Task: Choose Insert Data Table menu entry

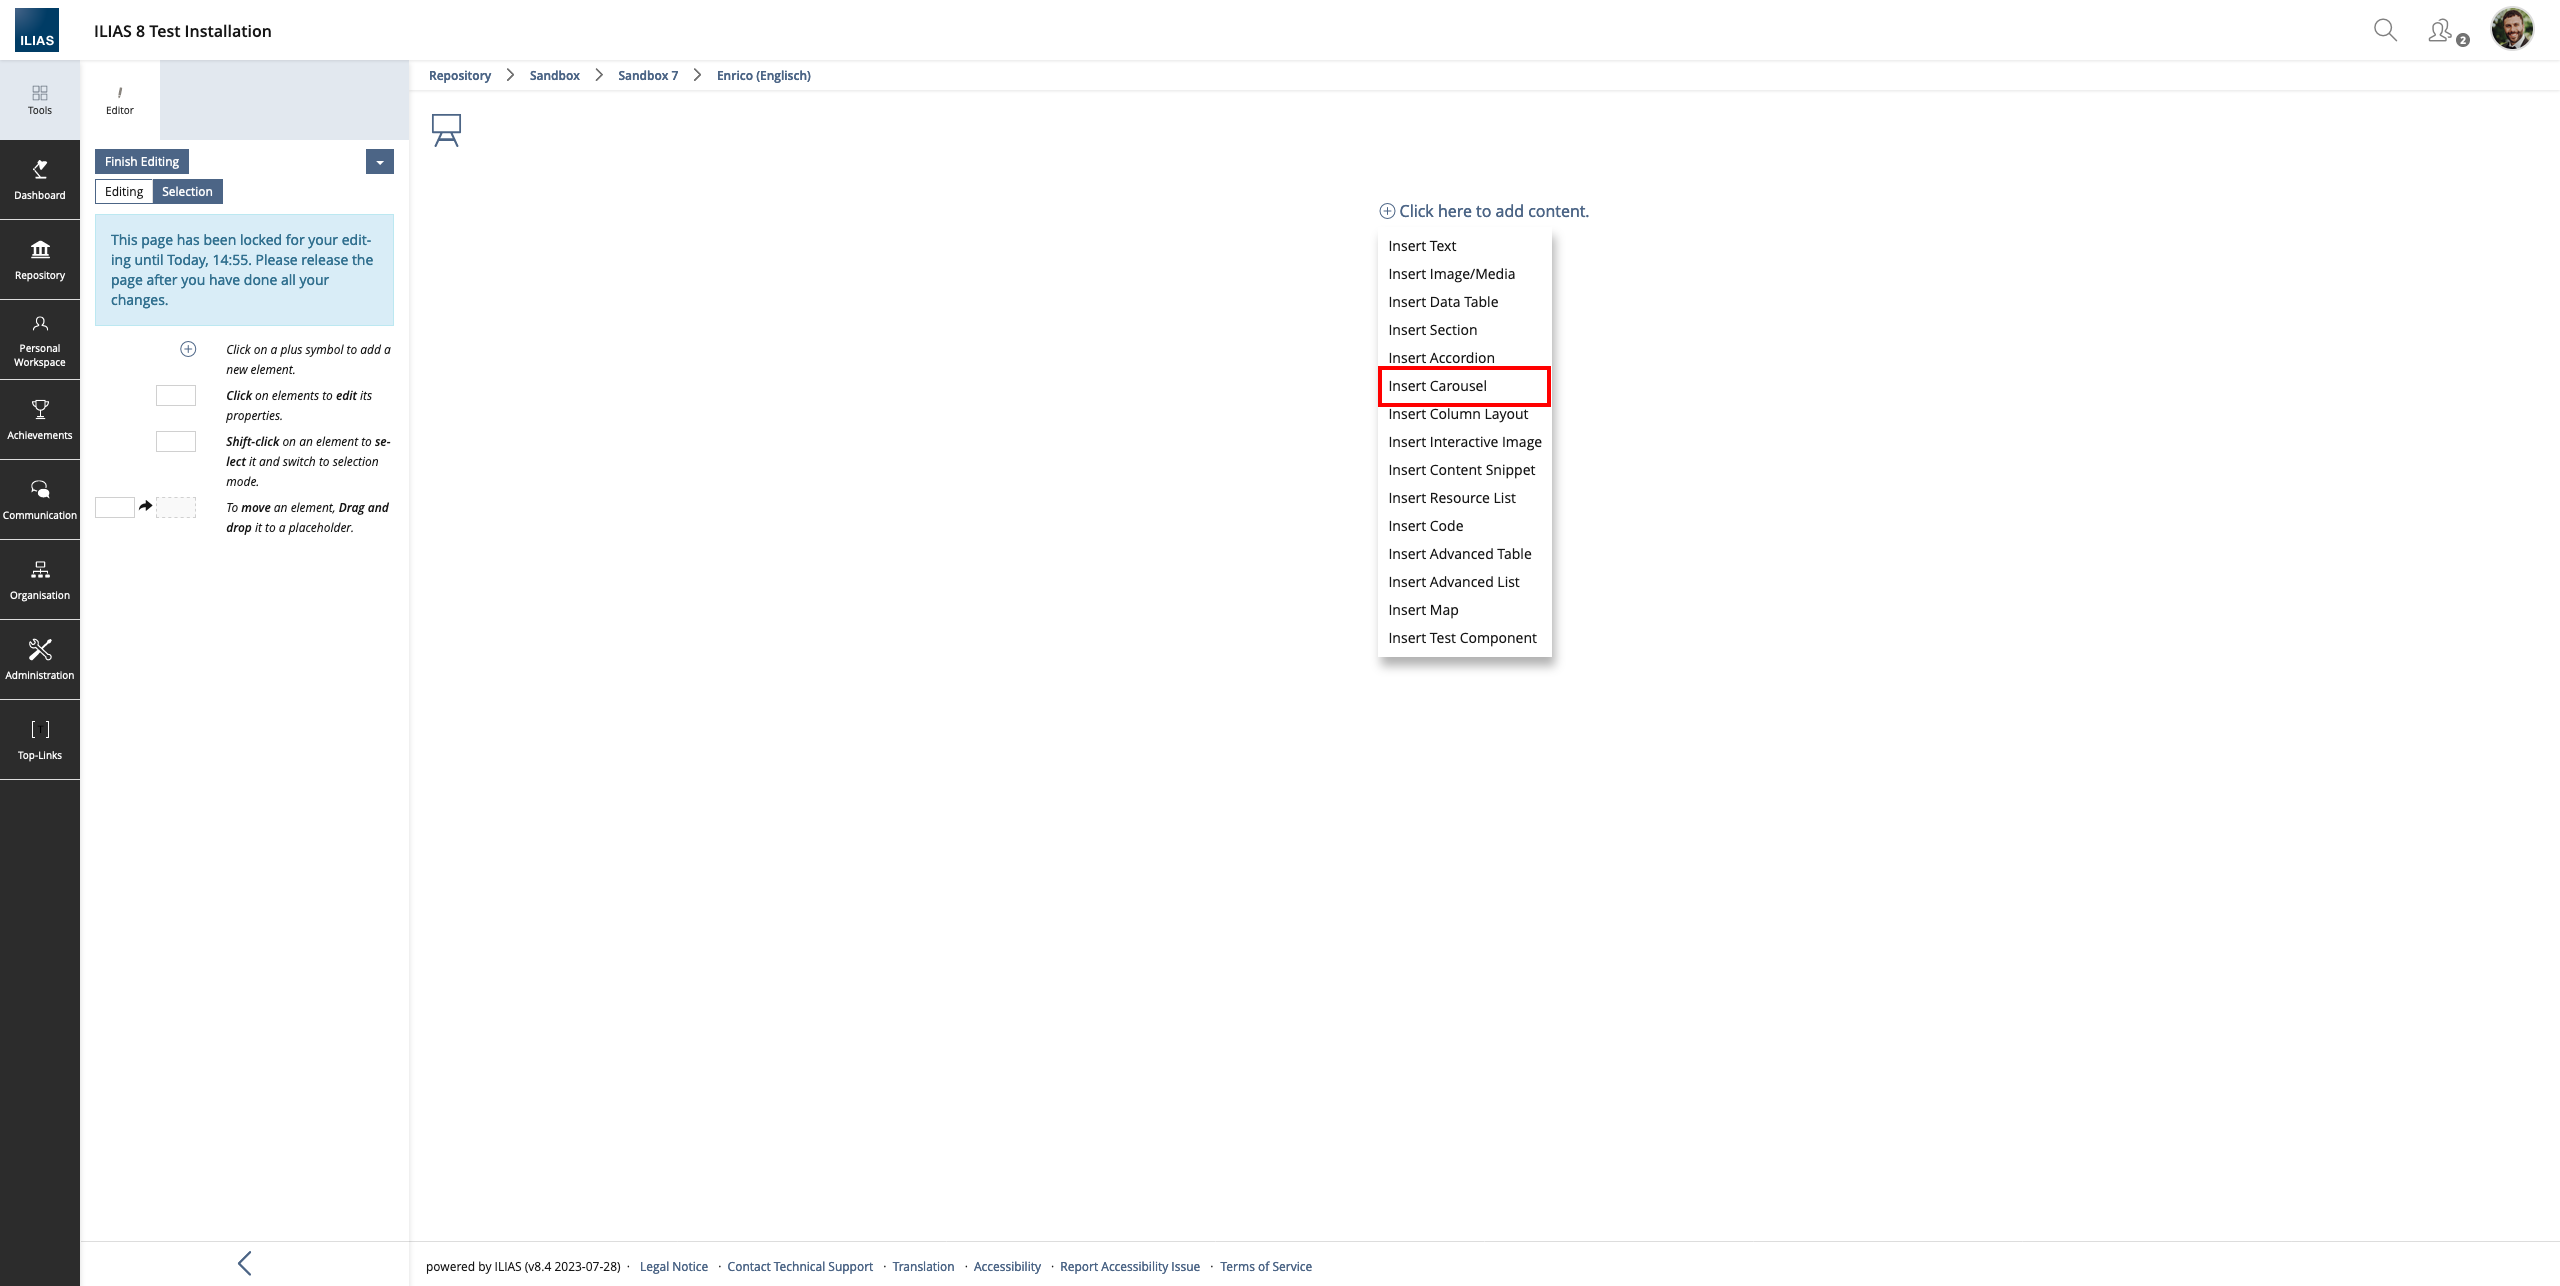Action: (1442, 302)
